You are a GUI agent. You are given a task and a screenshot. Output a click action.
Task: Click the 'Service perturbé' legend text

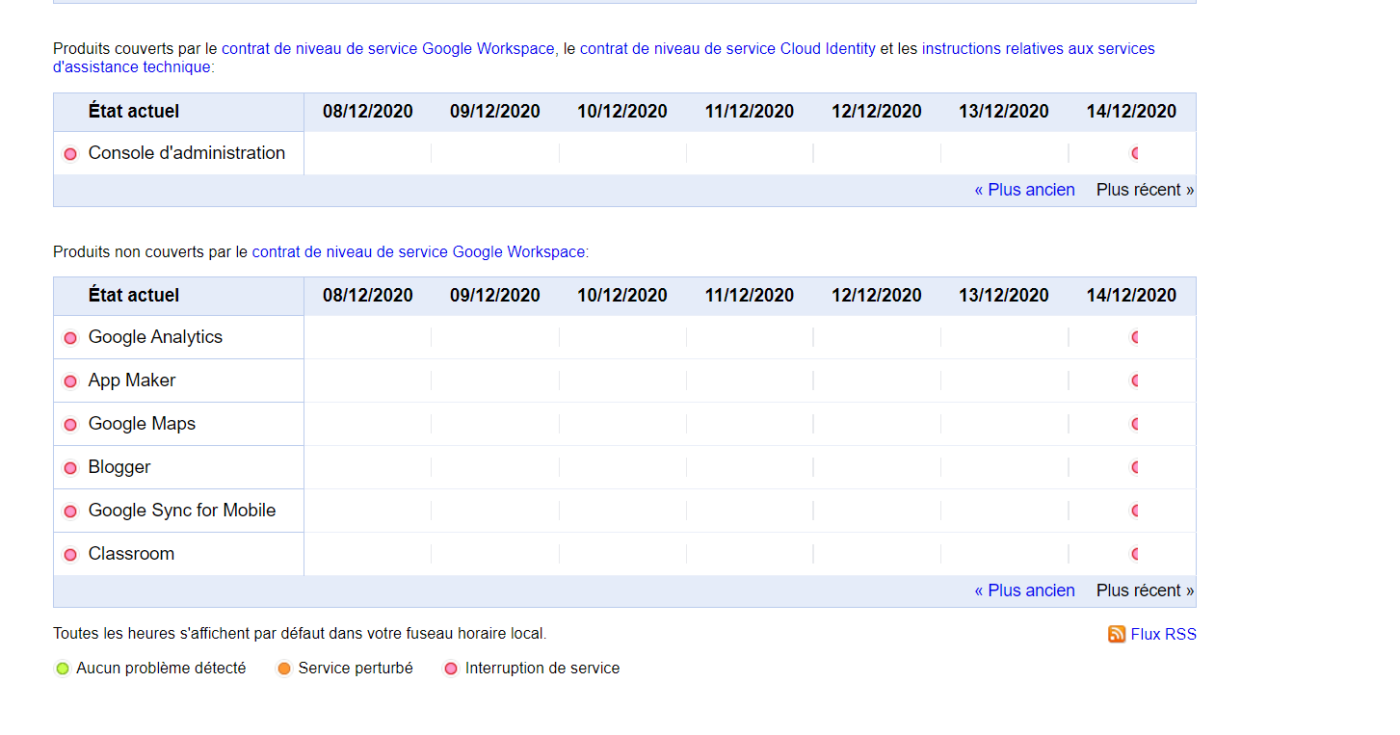click(x=355, y=668)
